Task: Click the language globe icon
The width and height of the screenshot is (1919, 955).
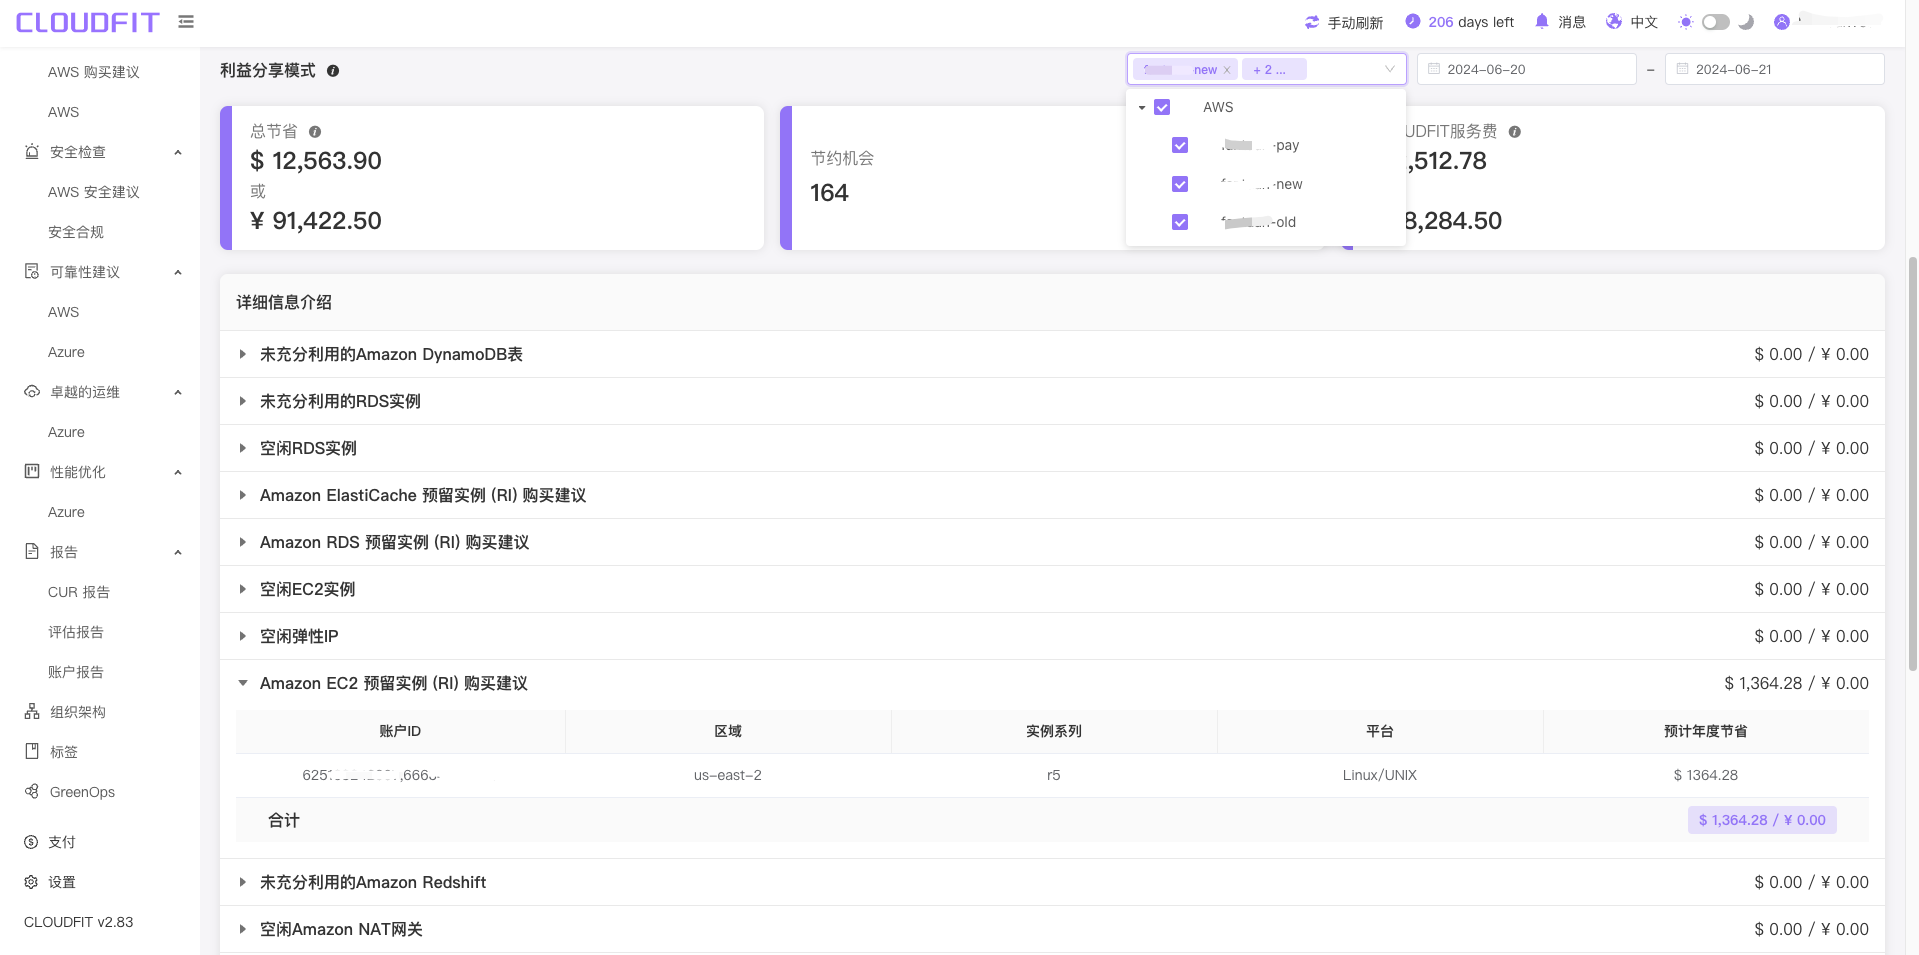Action: click(1614, 21)
